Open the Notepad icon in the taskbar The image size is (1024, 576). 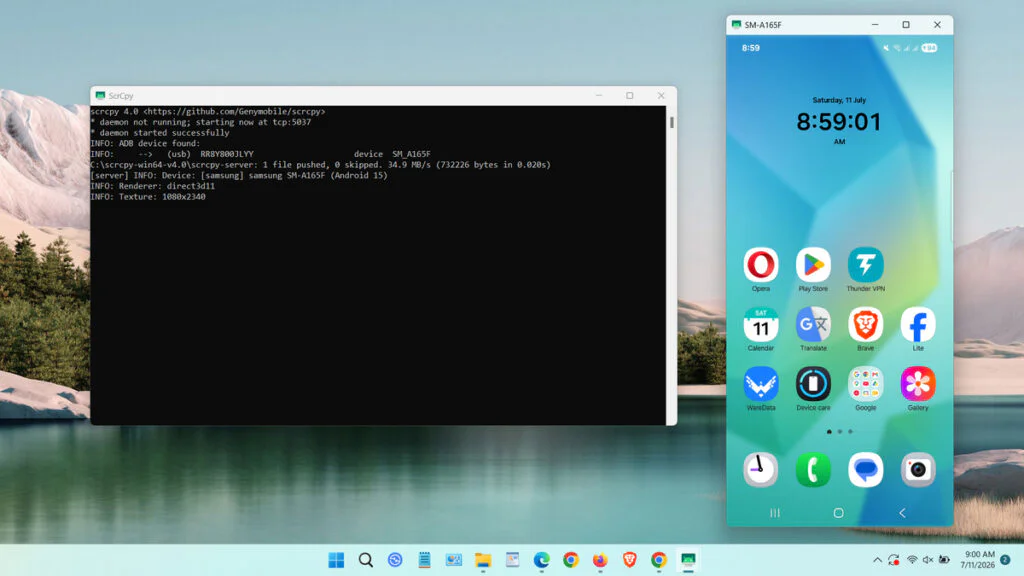pyautogui.click(x=424, y=560)
